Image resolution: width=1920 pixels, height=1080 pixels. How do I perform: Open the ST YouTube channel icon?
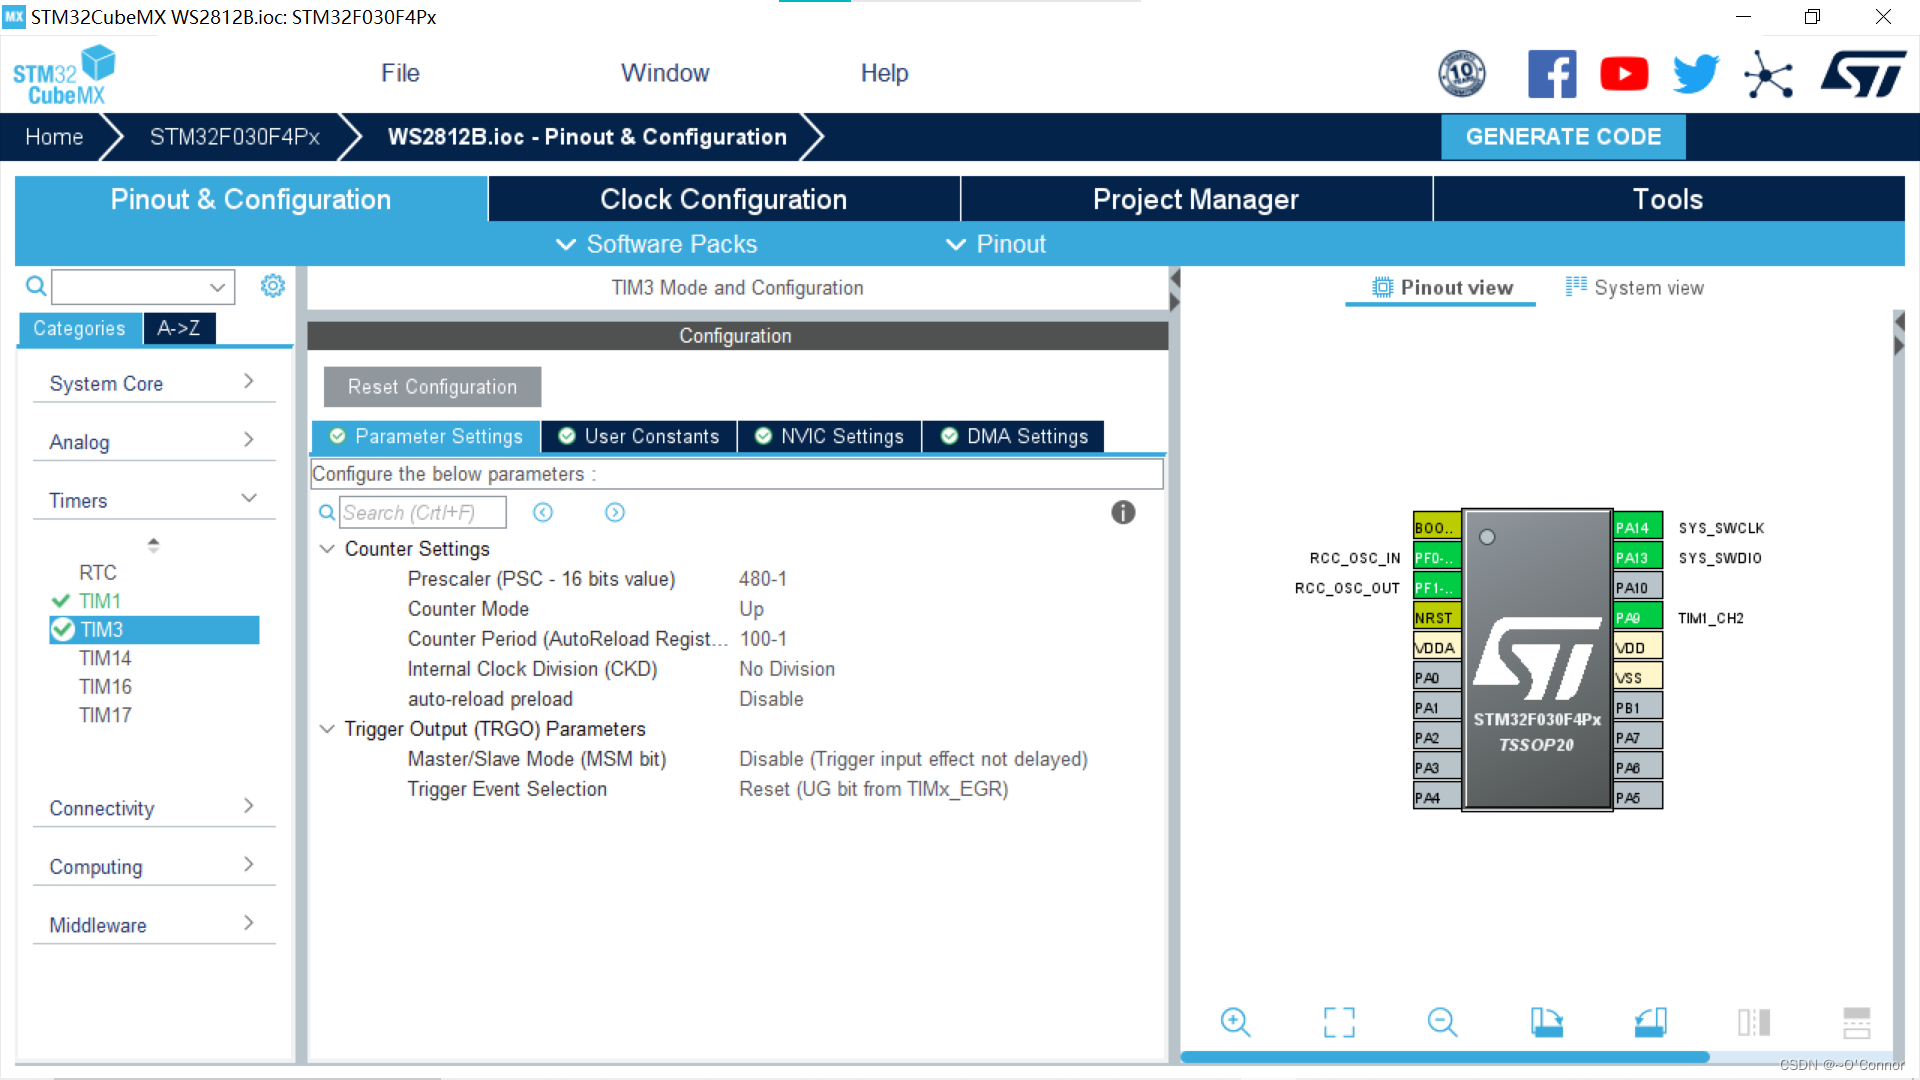(x=1624, y=74)
